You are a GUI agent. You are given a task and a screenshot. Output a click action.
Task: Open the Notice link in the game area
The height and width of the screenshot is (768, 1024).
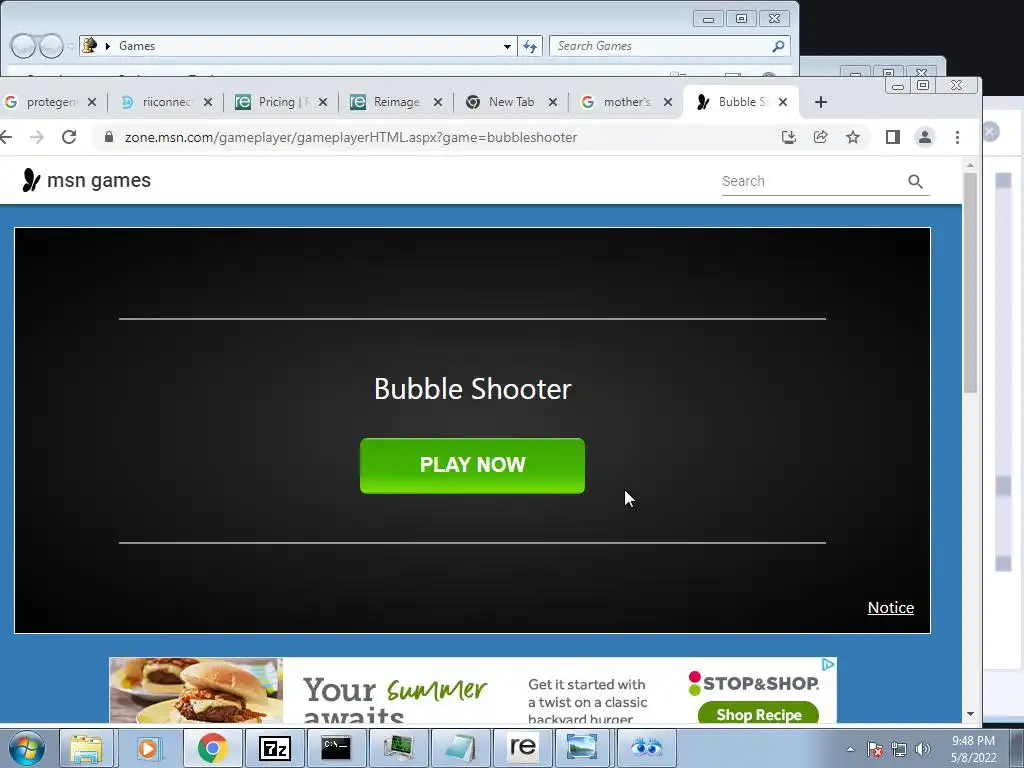(x=890, y=607)
